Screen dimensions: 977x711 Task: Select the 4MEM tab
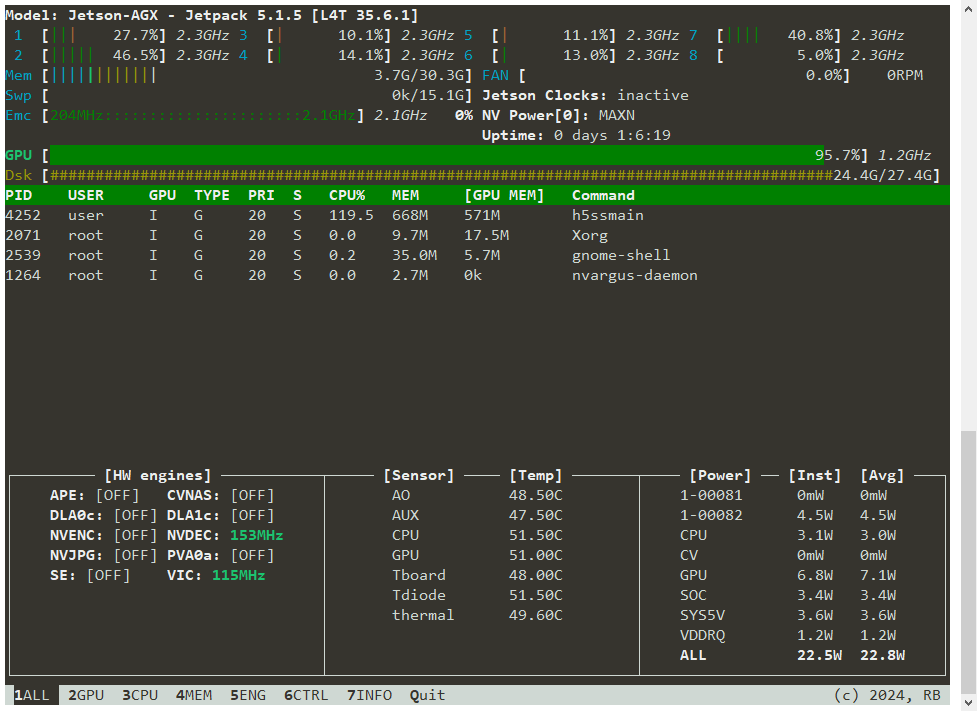point(193,695)
